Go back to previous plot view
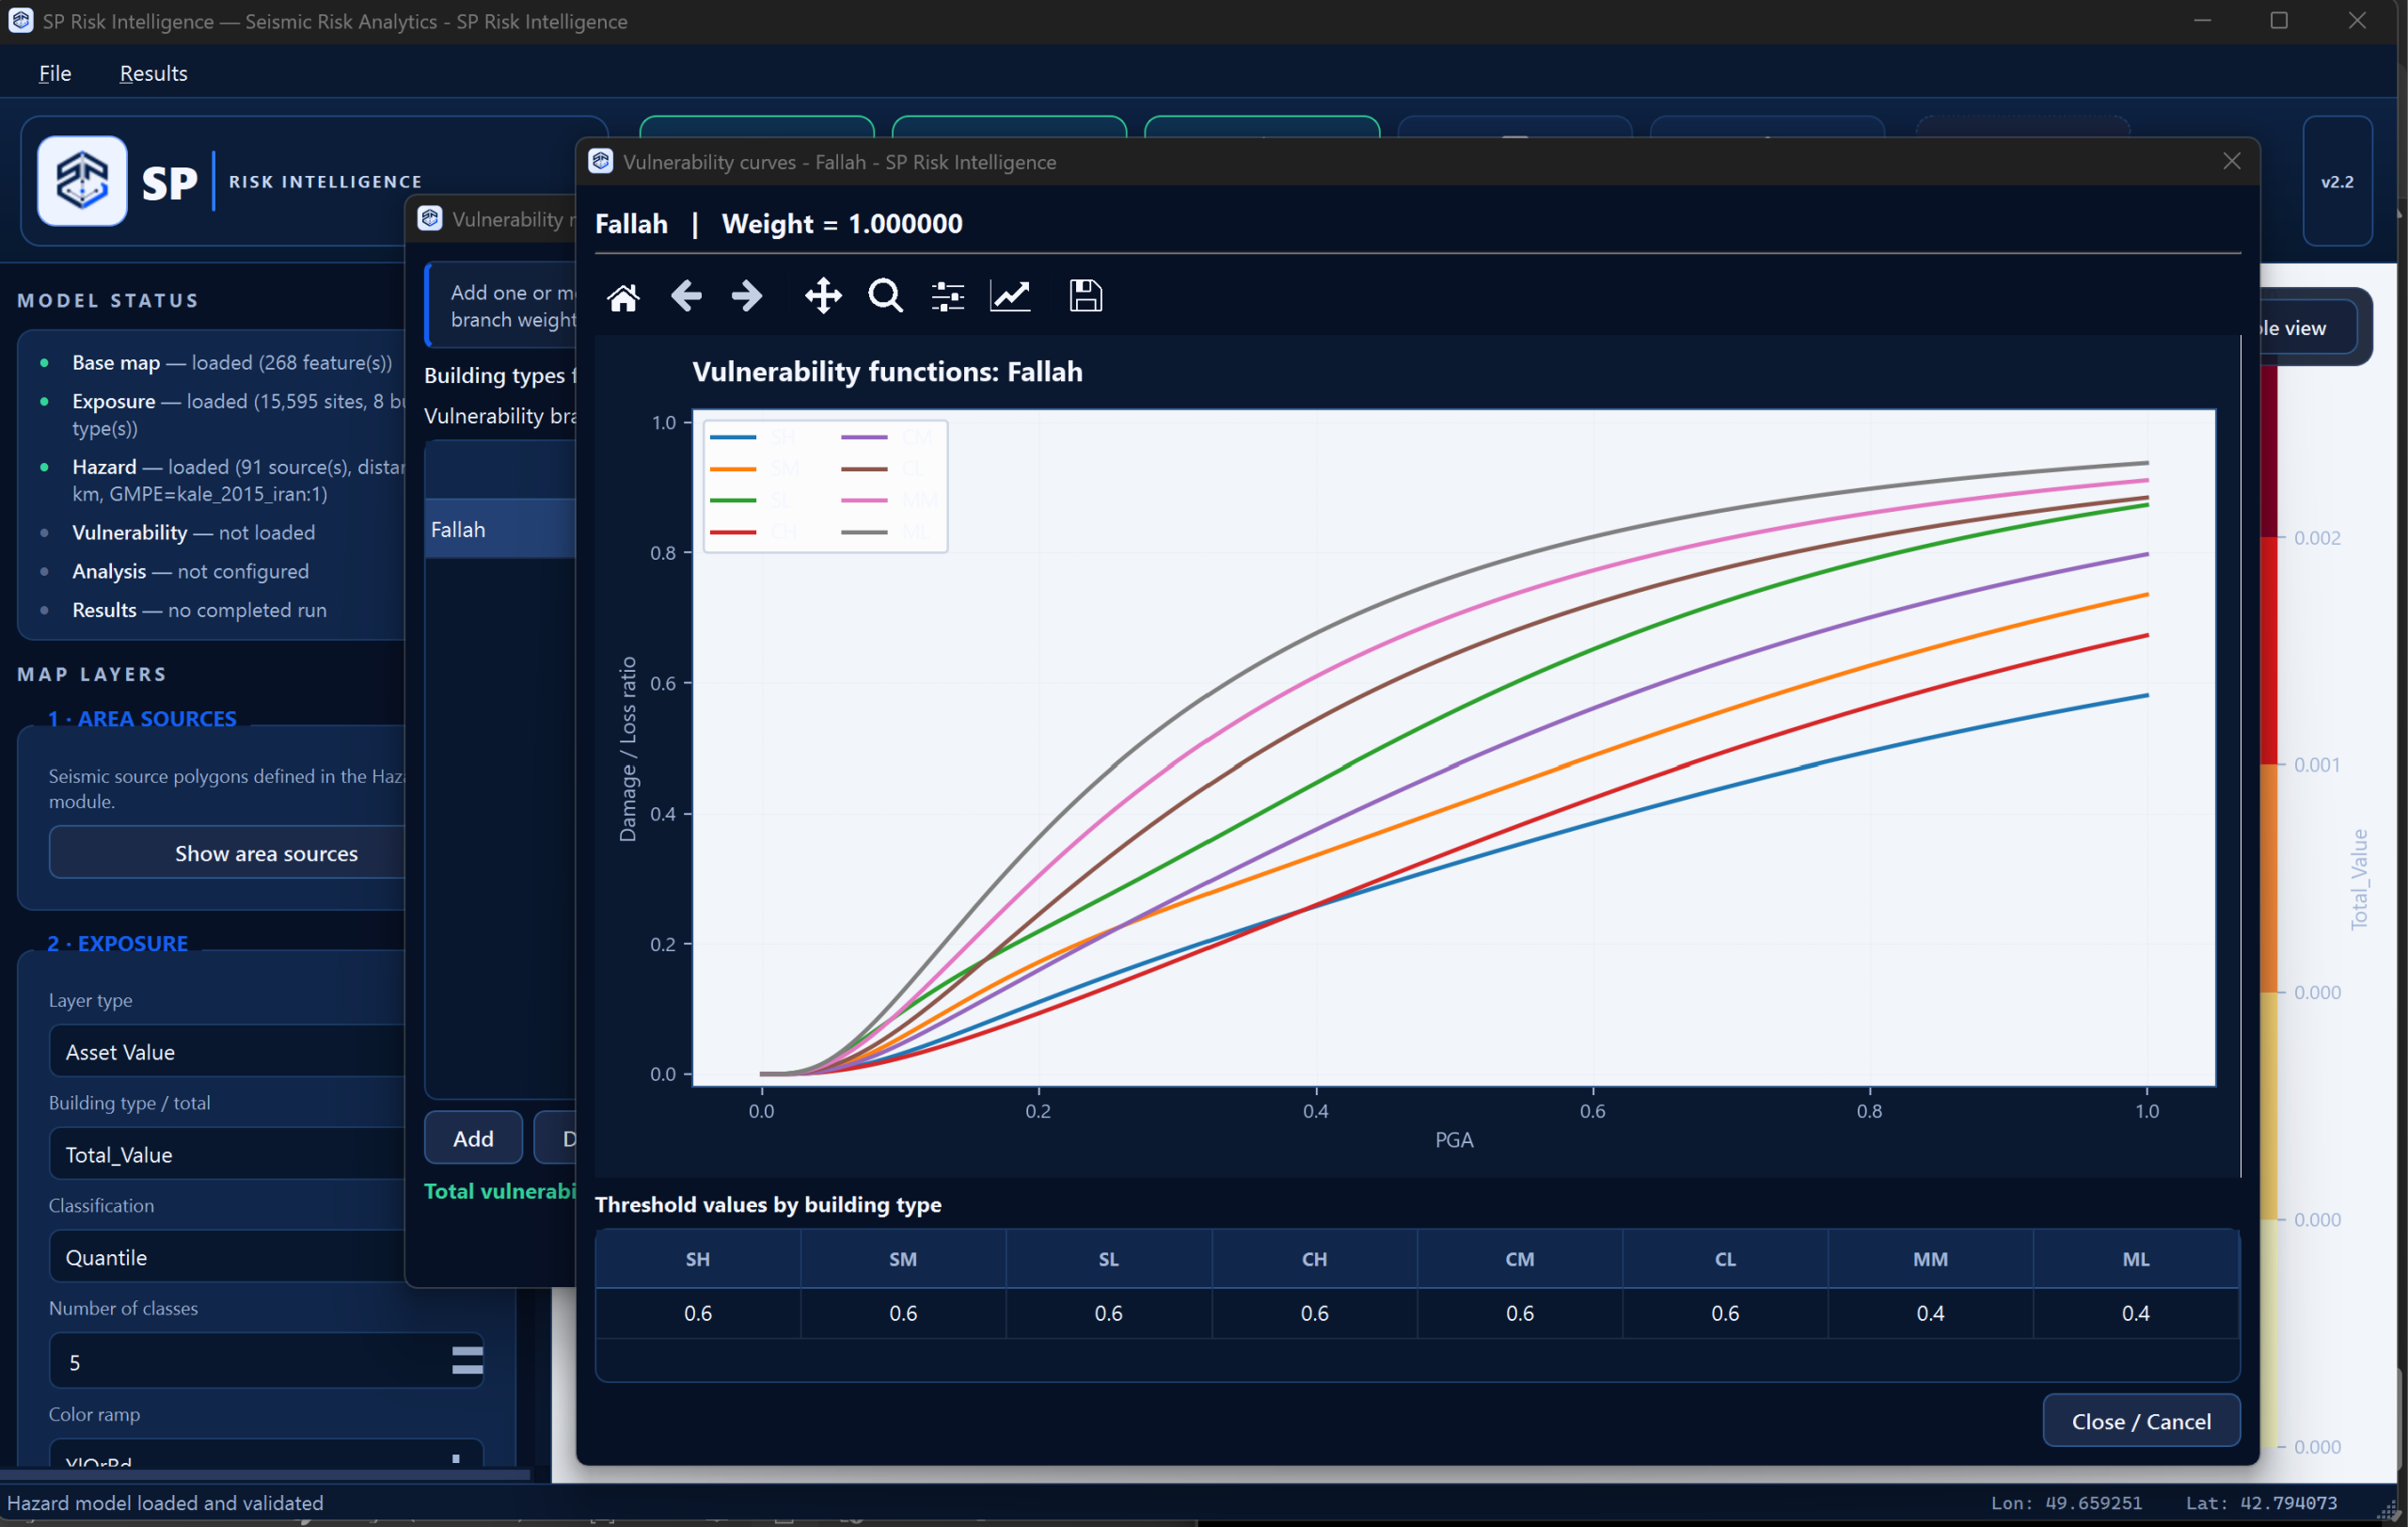 point(686,296)
